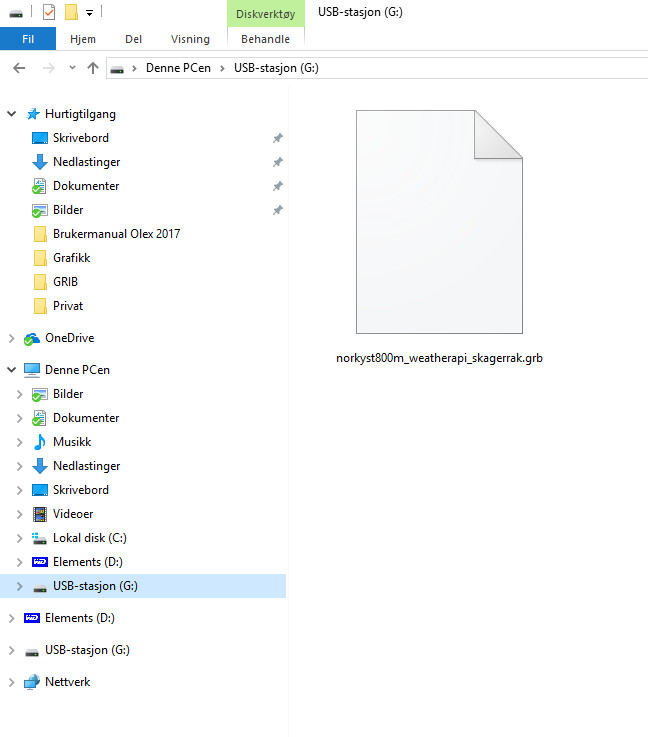This screenshot has width=648, height=737.
Task: Open Nedlastinger under Hurtigtilgang
Action: (86, 162)
